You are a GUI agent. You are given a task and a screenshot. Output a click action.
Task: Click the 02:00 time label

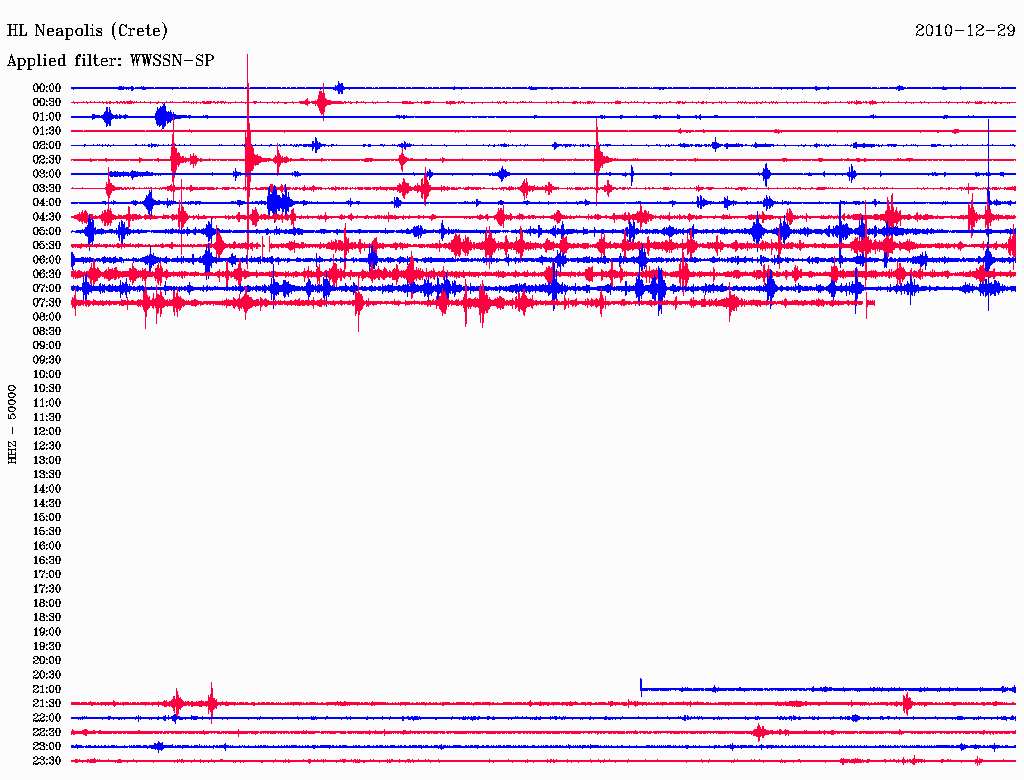coord(47,145)
